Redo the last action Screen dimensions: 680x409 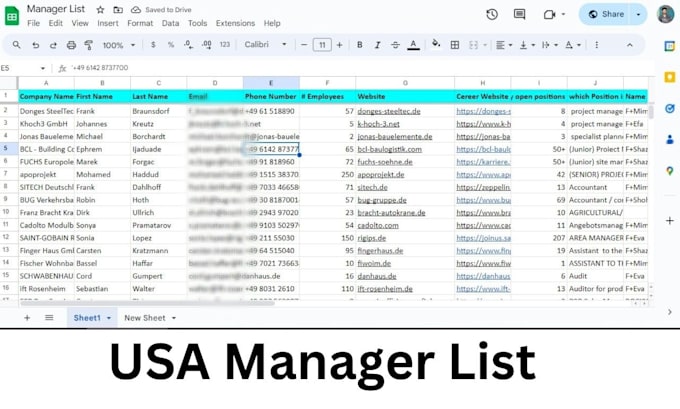(53, 45)
